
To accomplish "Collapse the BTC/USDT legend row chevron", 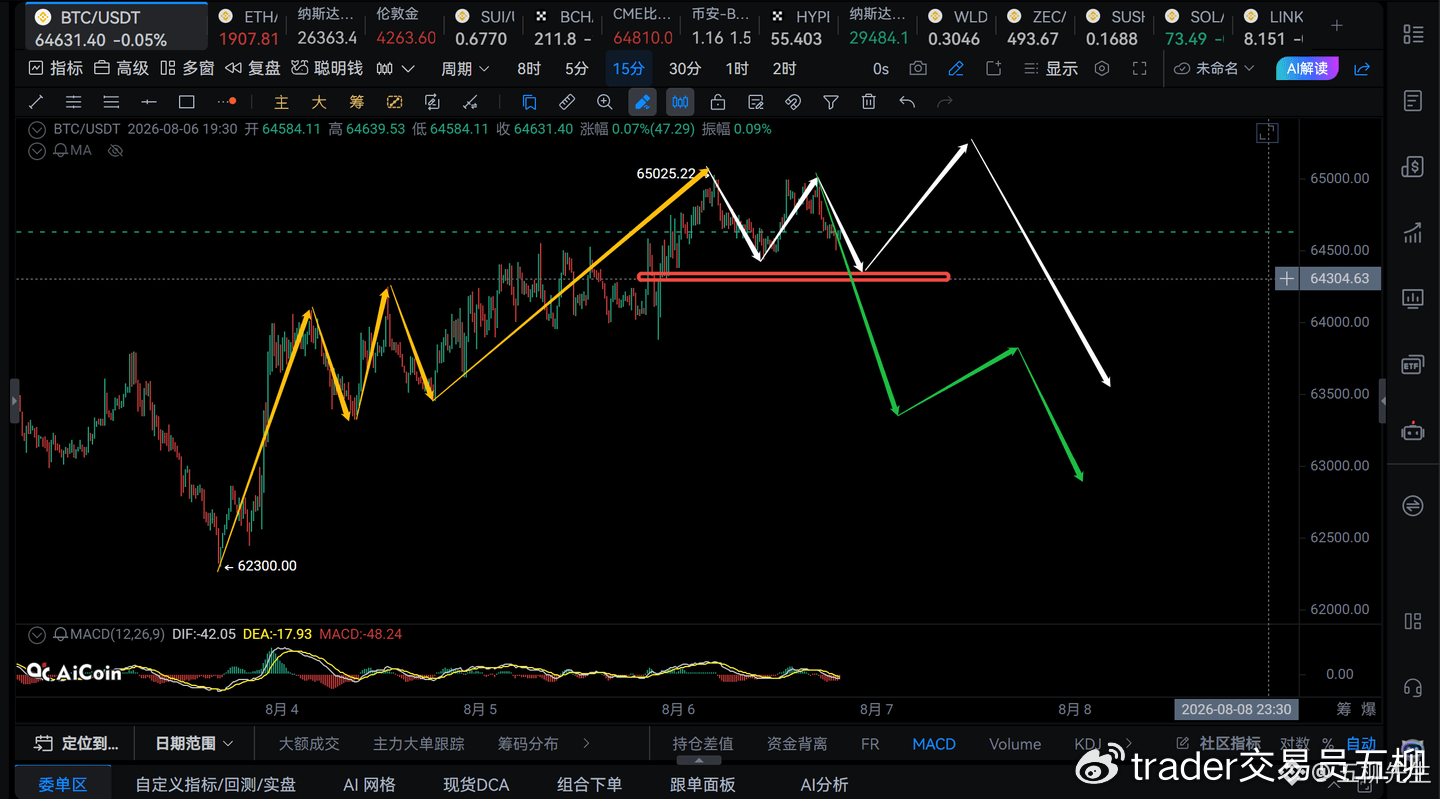I will [37, 129].
